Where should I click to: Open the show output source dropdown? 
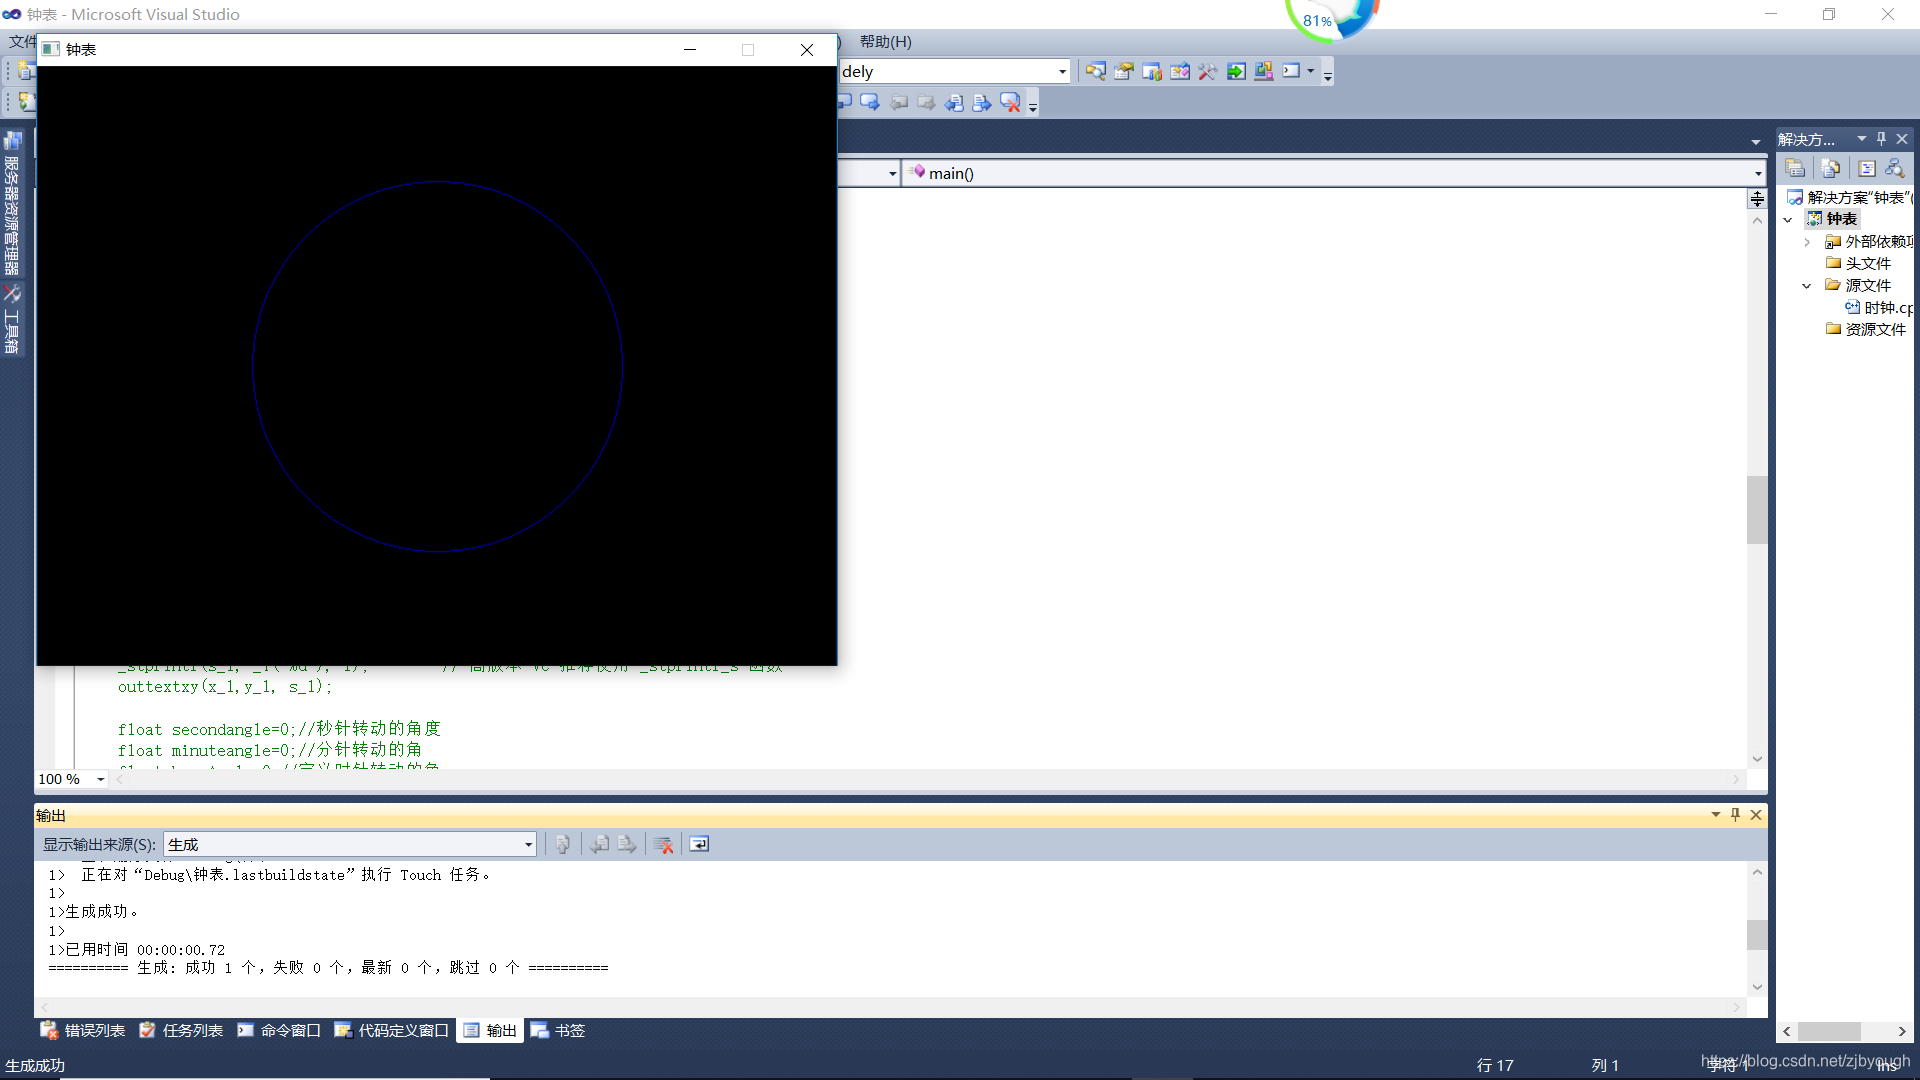[528, 845]
